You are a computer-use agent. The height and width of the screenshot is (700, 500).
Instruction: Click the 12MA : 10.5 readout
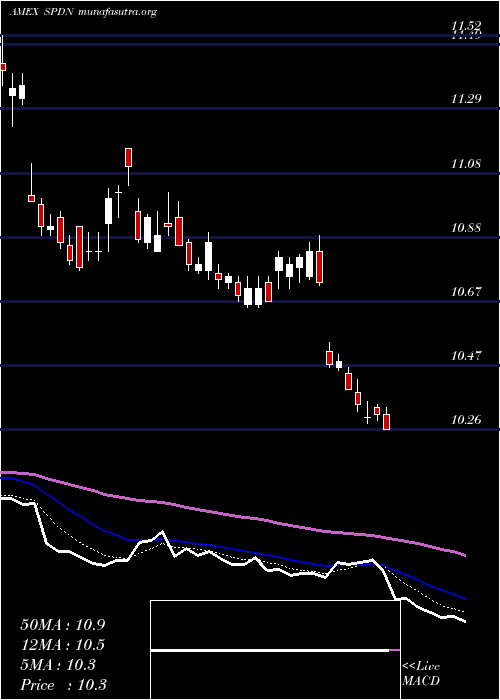click(63, 645)
